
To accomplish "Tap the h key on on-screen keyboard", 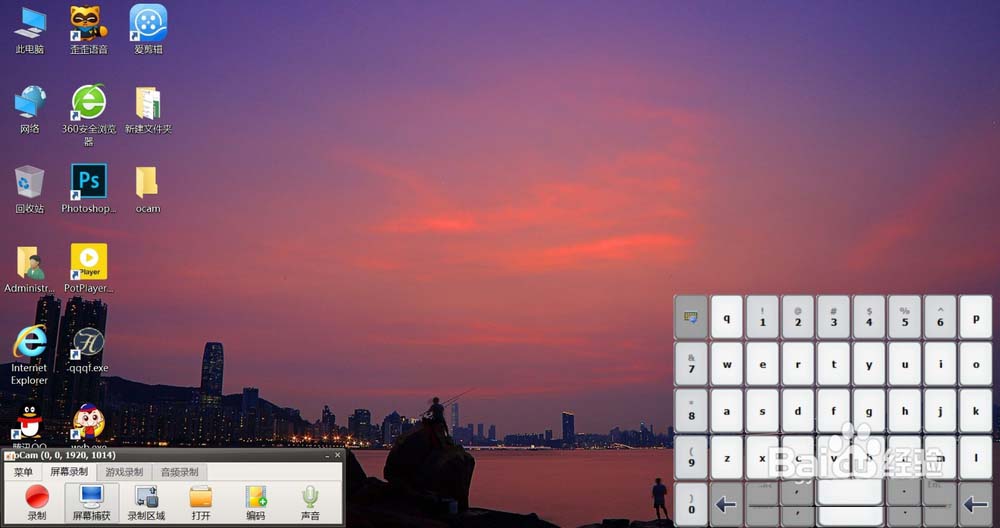I will 904,411.
